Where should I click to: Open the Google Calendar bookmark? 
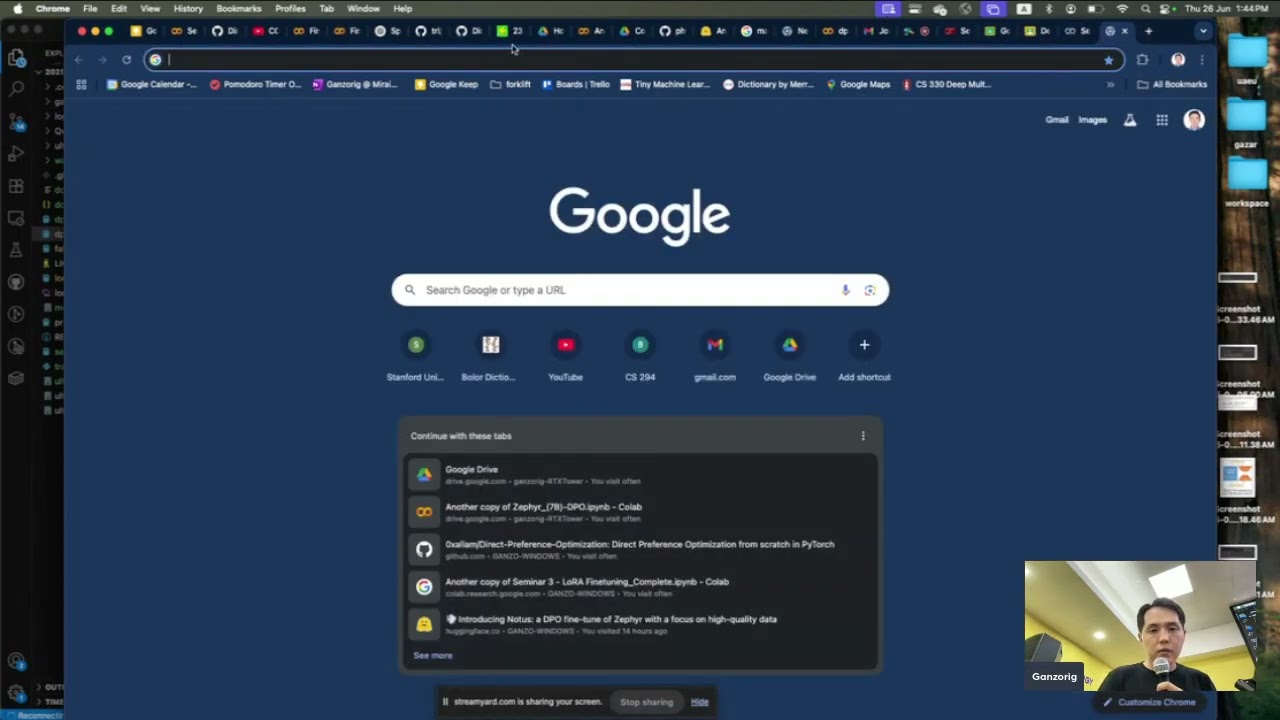(x=152, y=84)
